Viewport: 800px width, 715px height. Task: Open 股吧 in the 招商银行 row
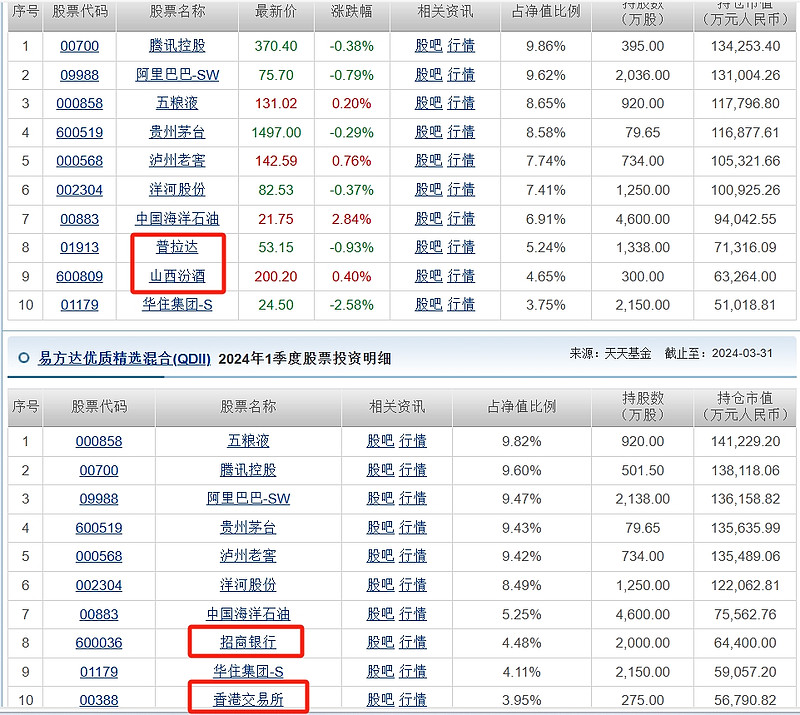point(381,643)
